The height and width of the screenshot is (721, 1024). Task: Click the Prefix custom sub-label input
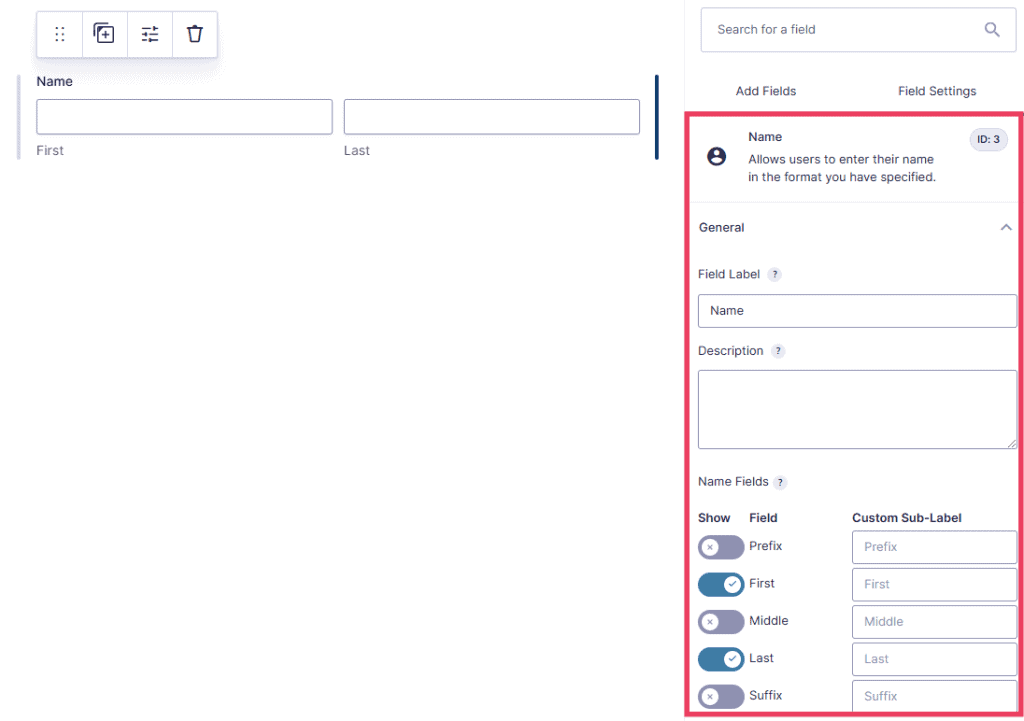click(934, 547)
